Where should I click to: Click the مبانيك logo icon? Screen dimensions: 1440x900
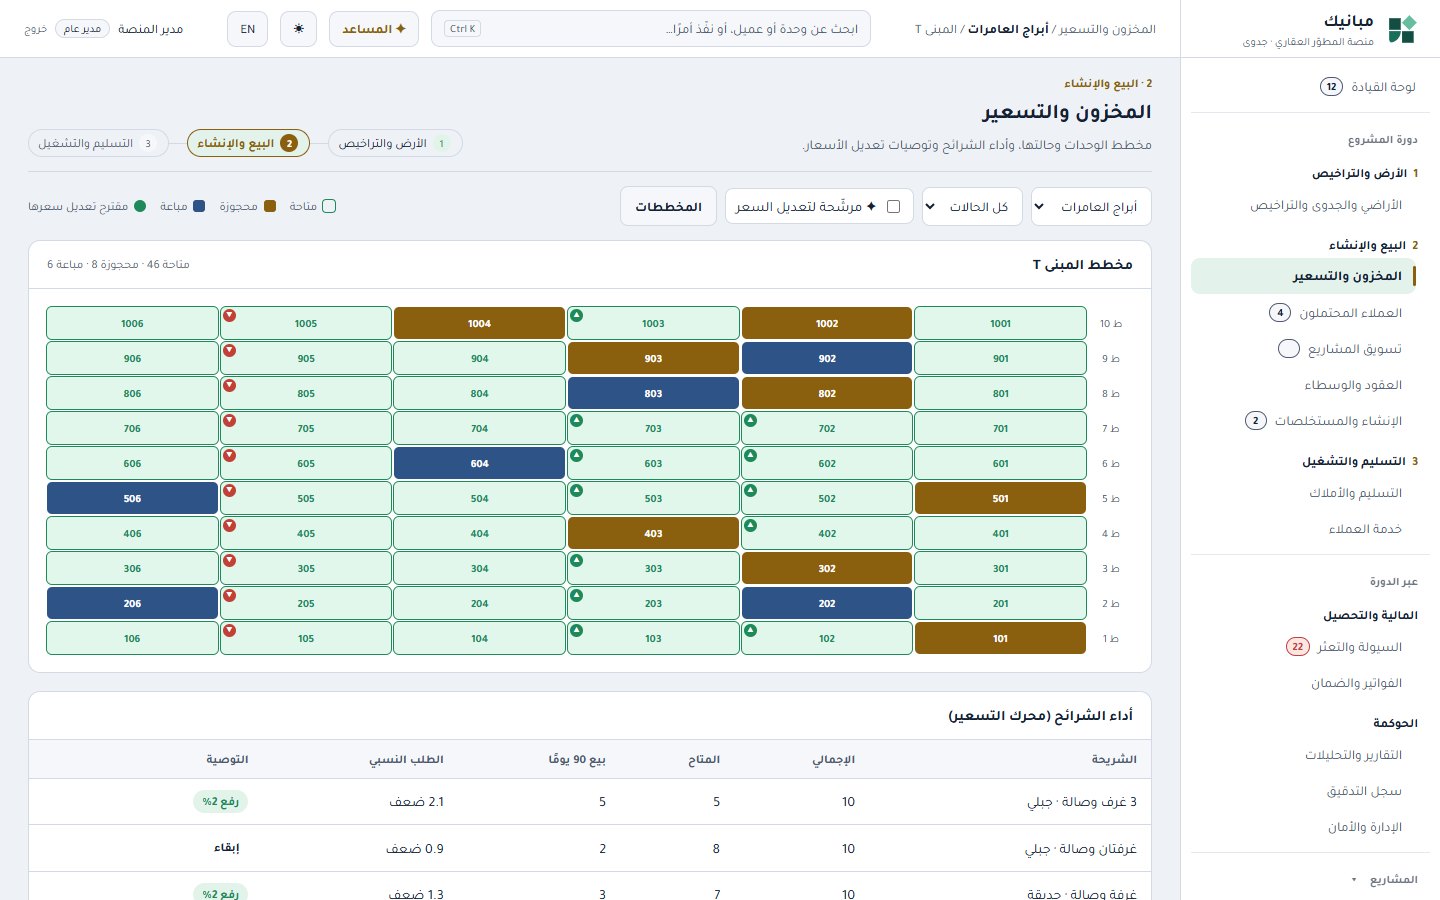1402,29
